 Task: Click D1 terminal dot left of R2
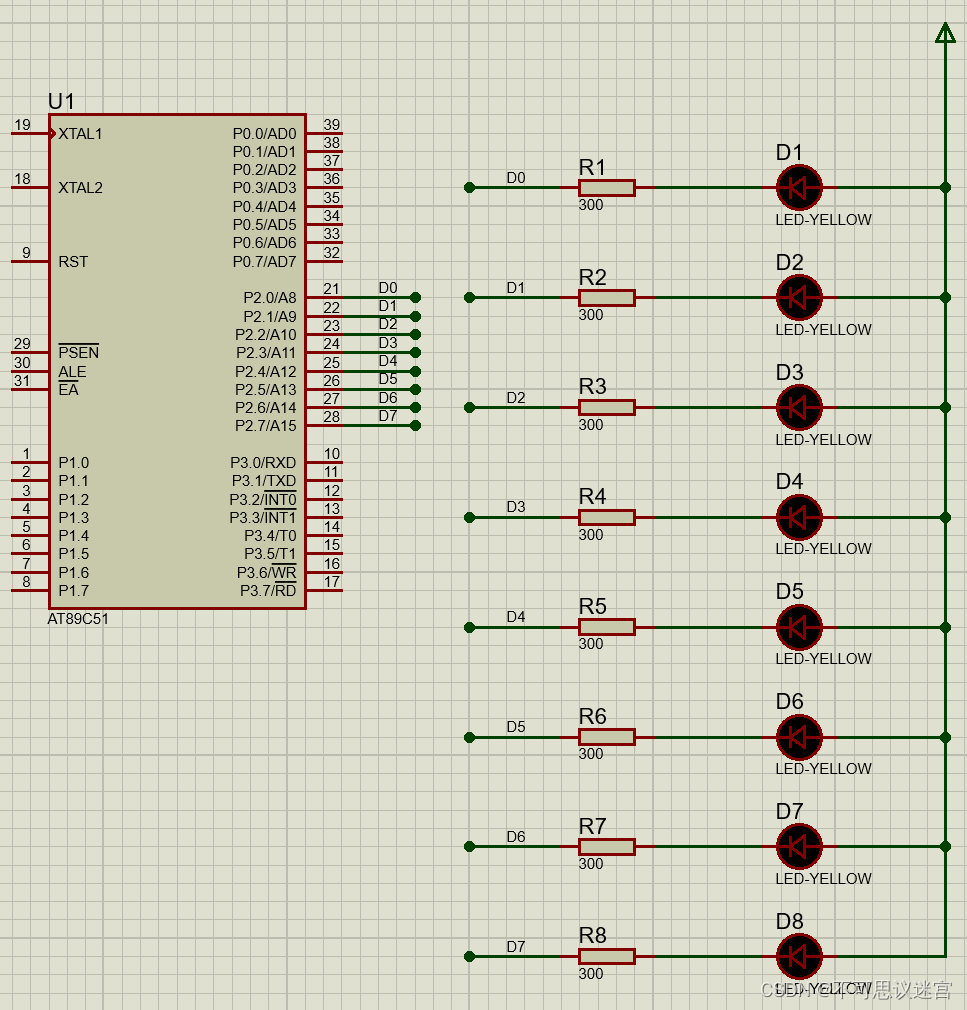470,298
